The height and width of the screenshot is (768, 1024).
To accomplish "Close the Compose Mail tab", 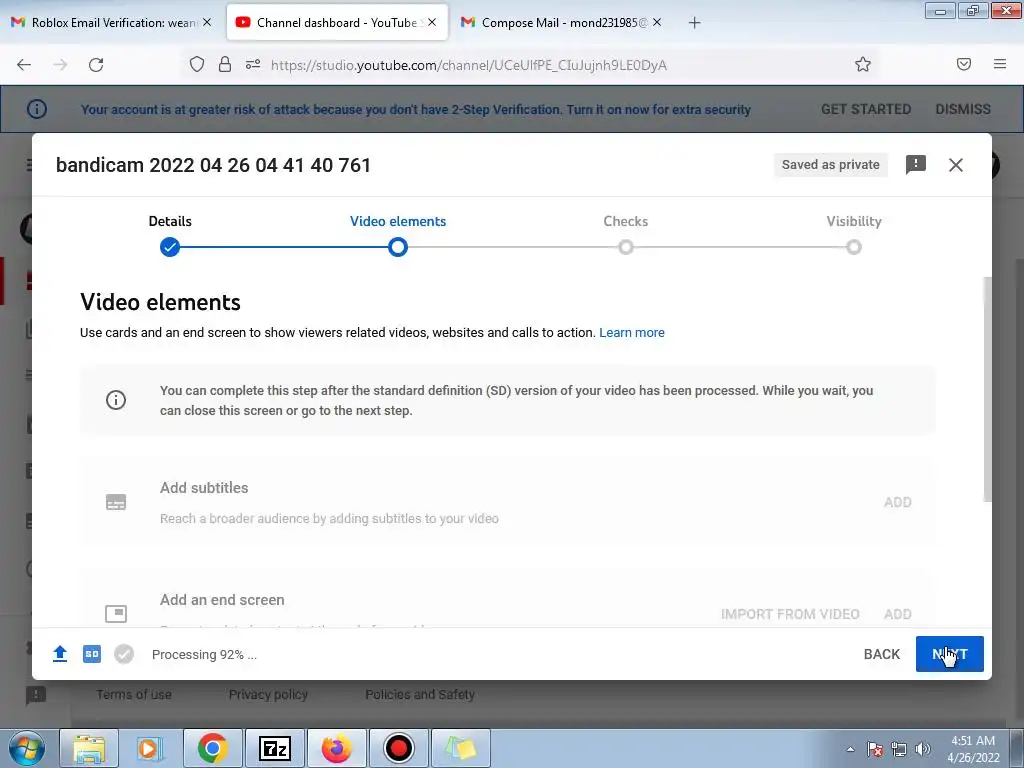I will (657, 22).
